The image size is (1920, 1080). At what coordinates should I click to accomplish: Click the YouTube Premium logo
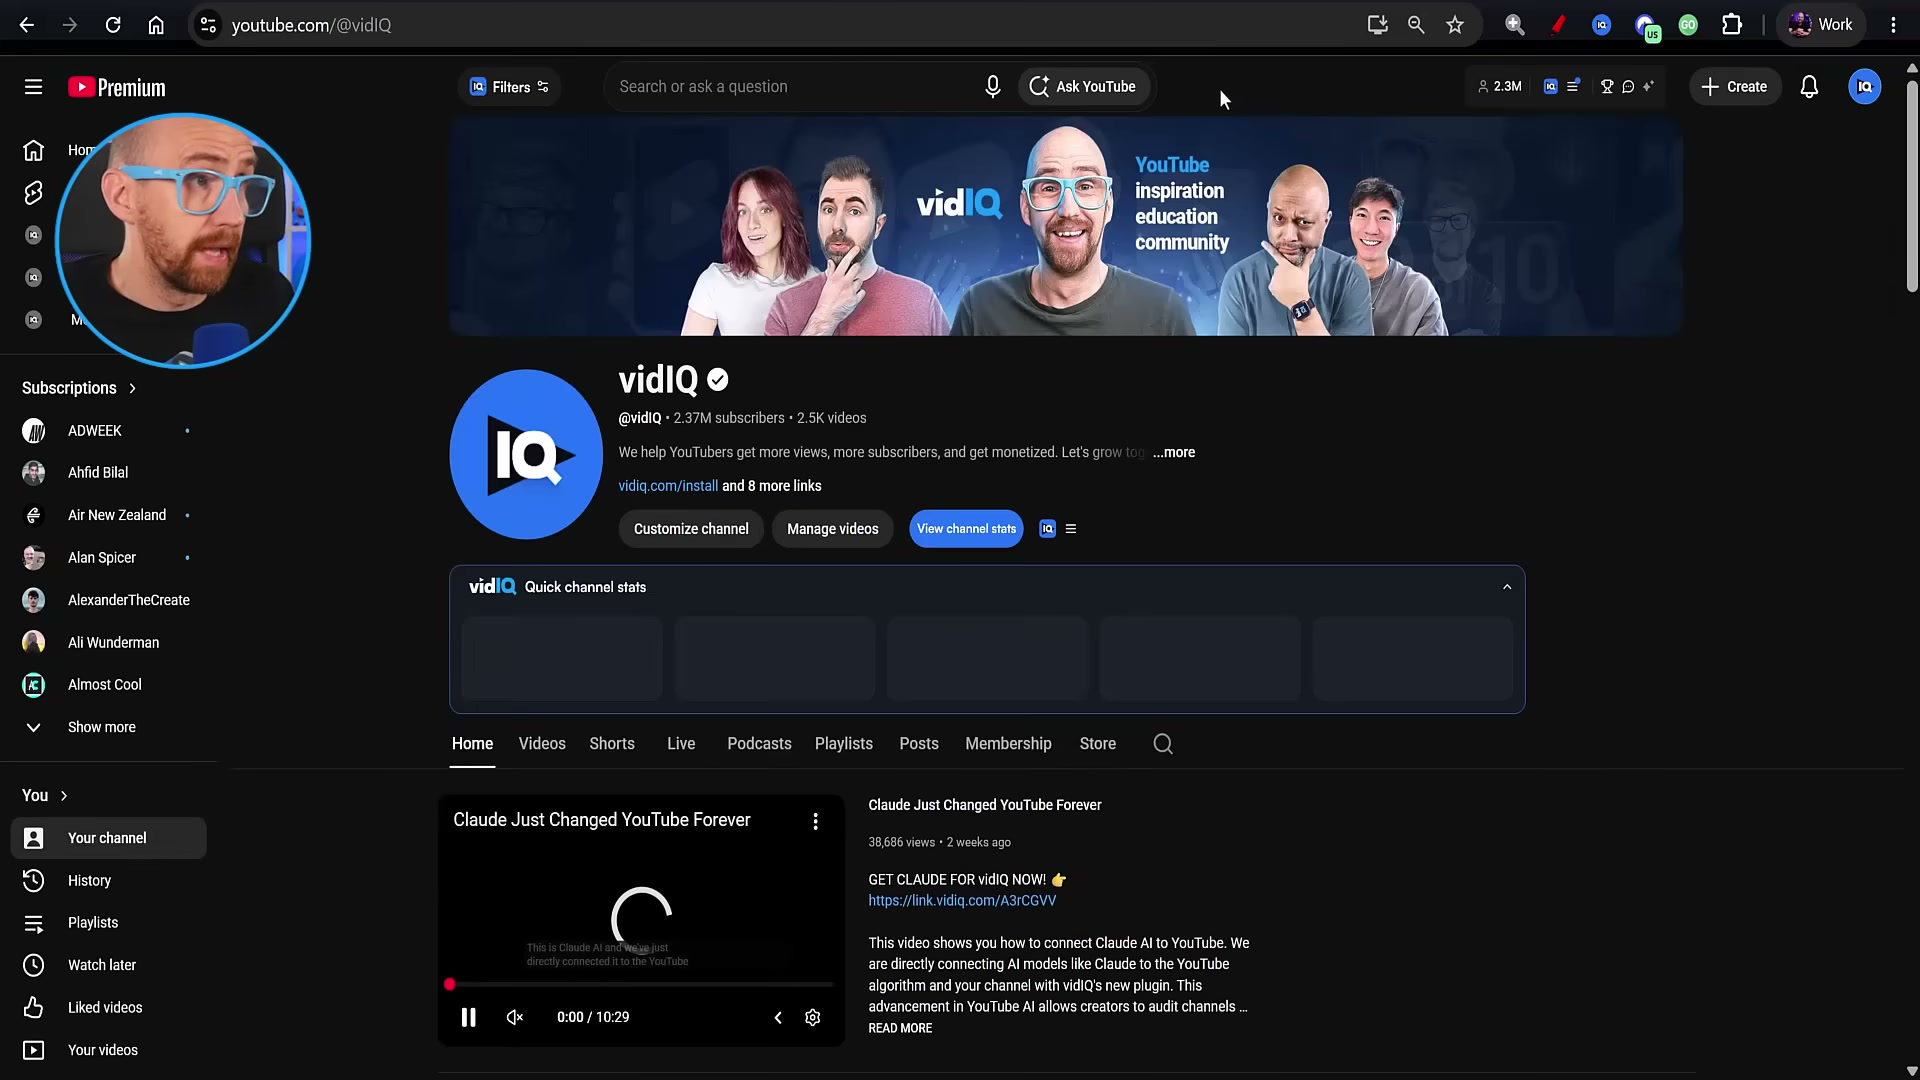[x=117, y=88]
